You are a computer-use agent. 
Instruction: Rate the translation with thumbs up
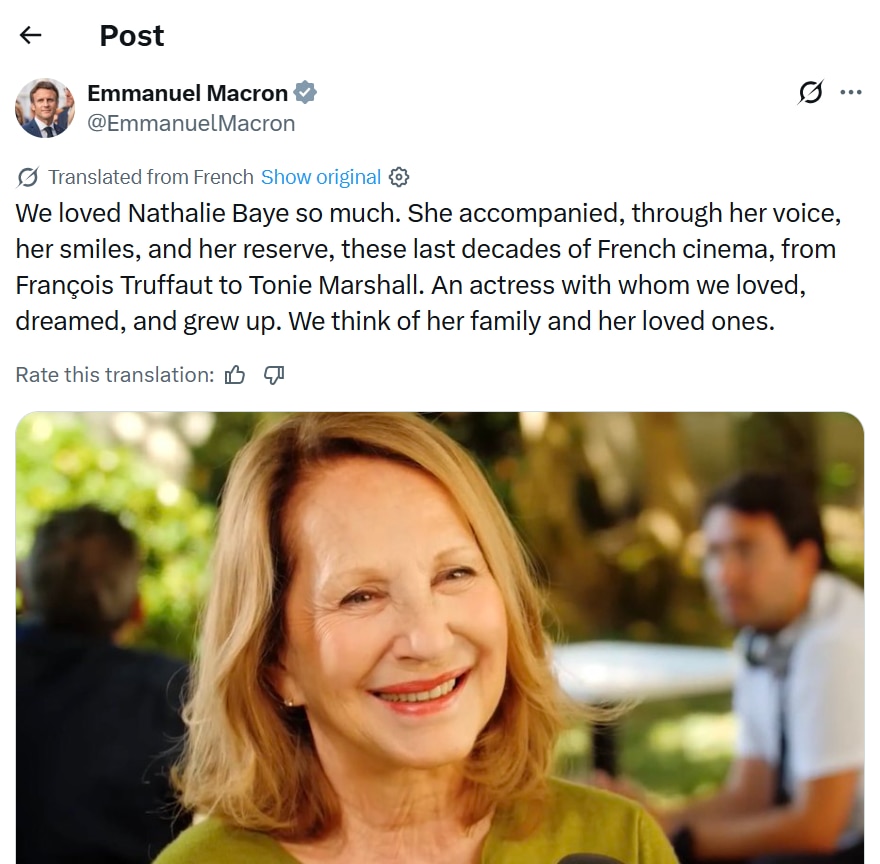click(x=235, y=375)
